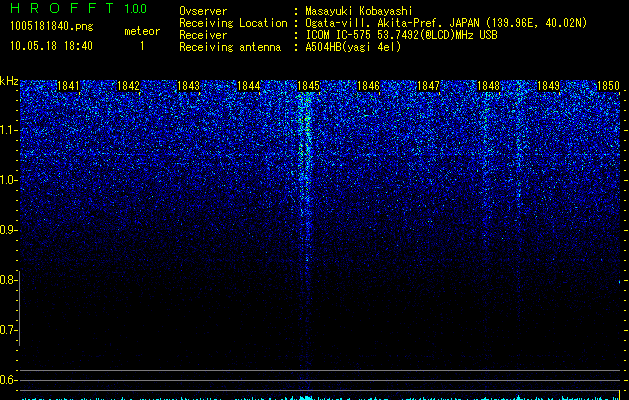Click the date stamp 10.05.18 18:40
The image size is (629, 400).
point(51,46)
